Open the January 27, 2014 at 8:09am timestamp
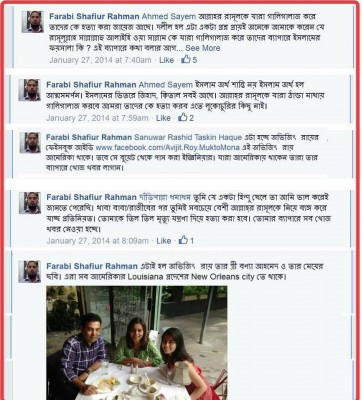 click(x=98, y=241)
